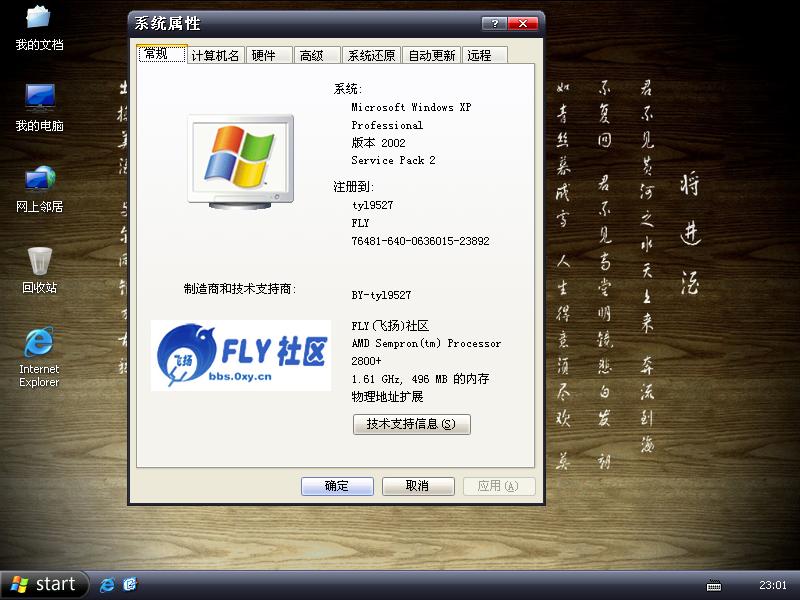Viewport: 800px width, 600px height.
Task: Open Internet Explorer in the quick launch bar
Action: (107, 584)
